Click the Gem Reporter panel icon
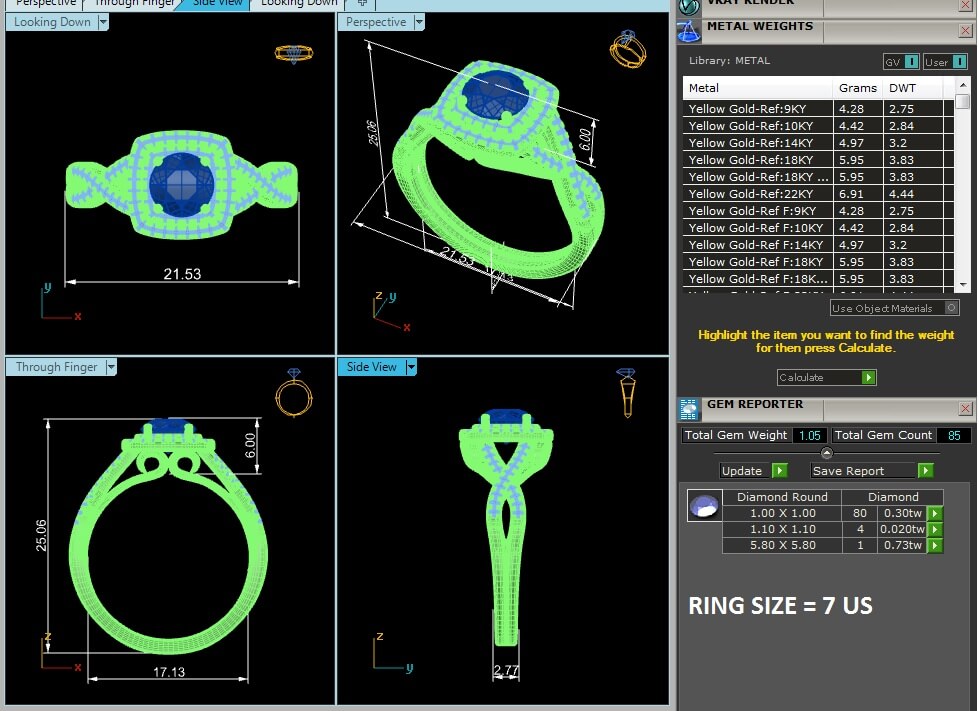The width and height of the screenshot is (979, 711). tap(689, 408)
